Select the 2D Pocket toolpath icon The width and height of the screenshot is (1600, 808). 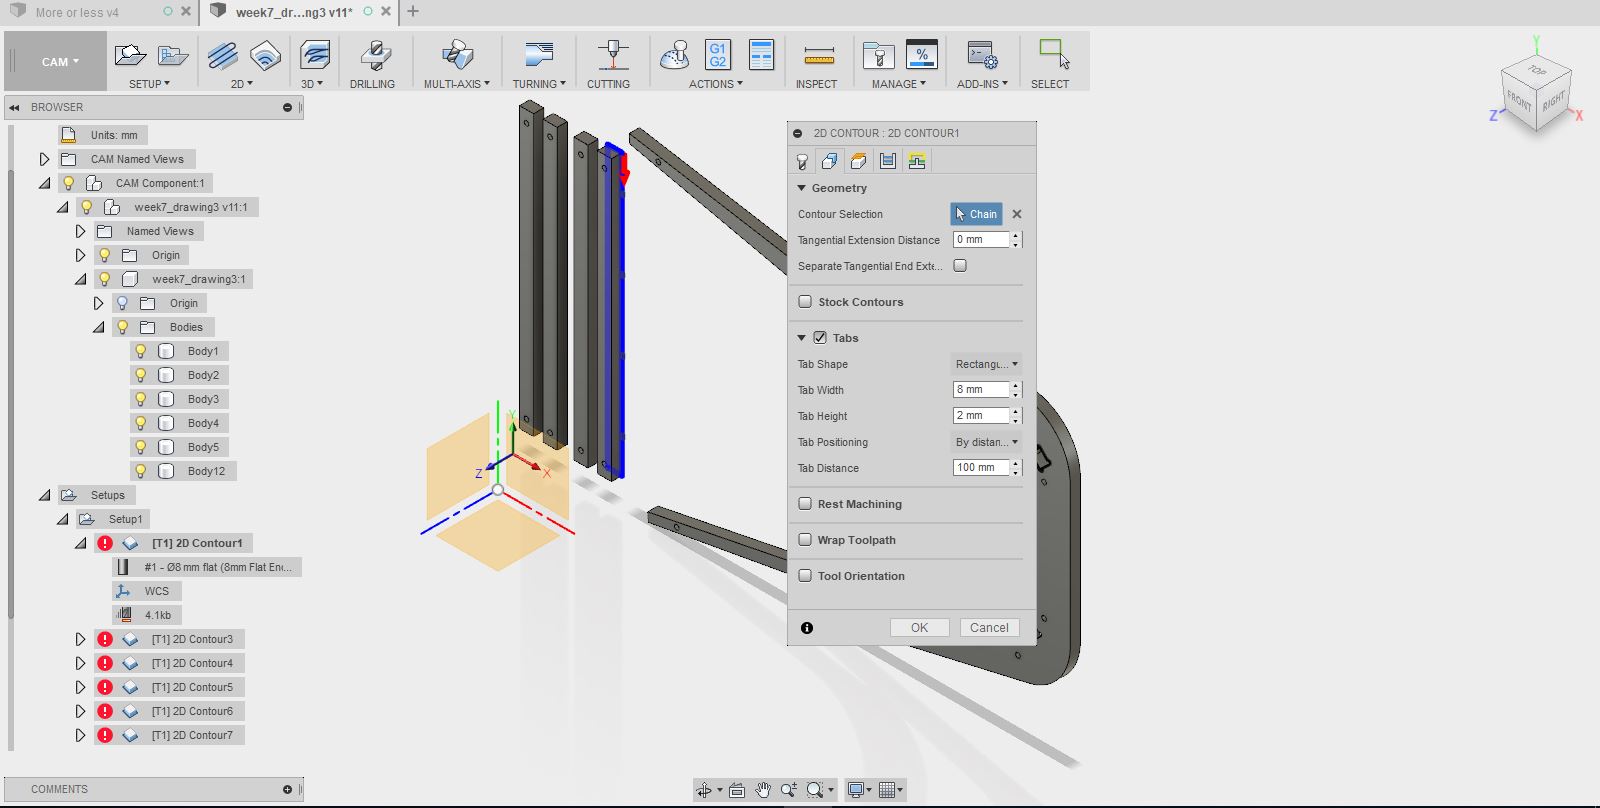click(265, 55)
